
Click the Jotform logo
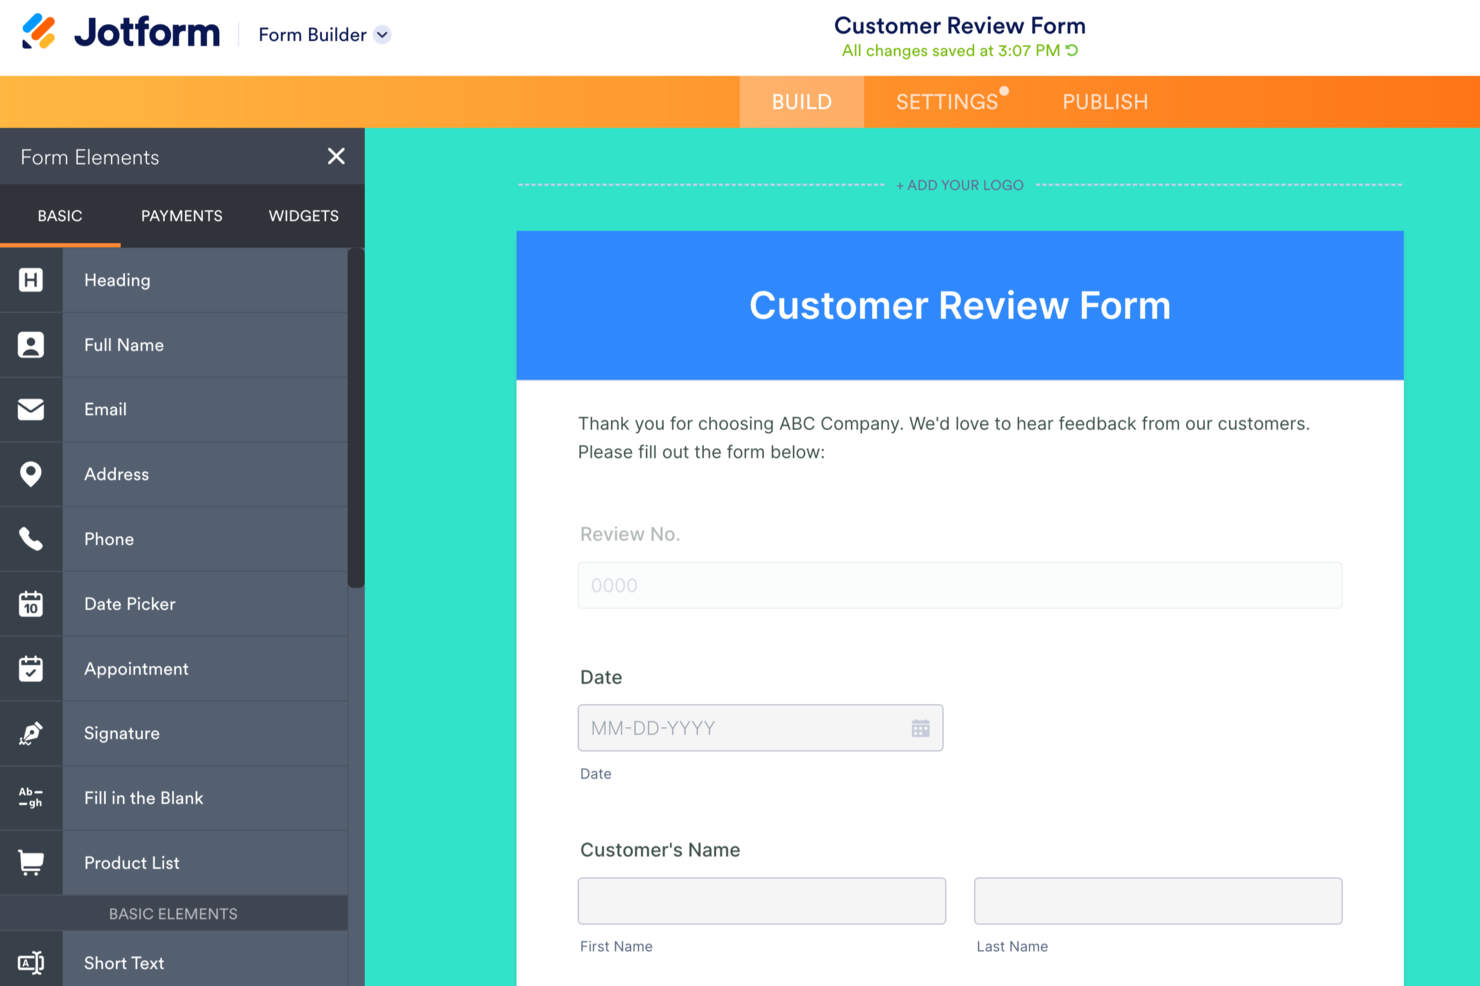[120, 32]
